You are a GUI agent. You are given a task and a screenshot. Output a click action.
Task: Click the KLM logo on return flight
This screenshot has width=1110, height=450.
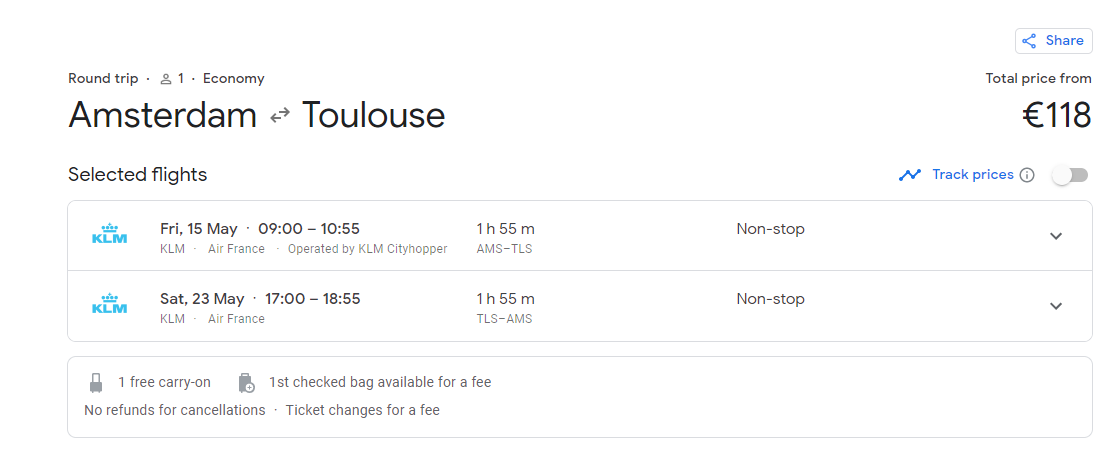pos(109,305)
